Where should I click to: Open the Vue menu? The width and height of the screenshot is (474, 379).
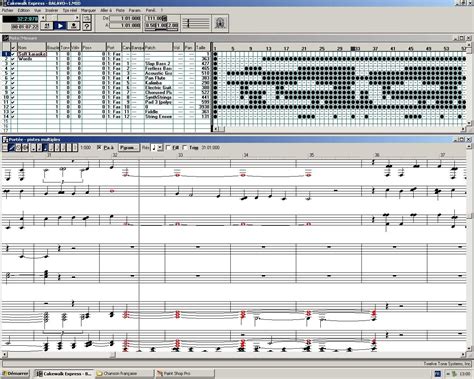(x=37, y=10)
